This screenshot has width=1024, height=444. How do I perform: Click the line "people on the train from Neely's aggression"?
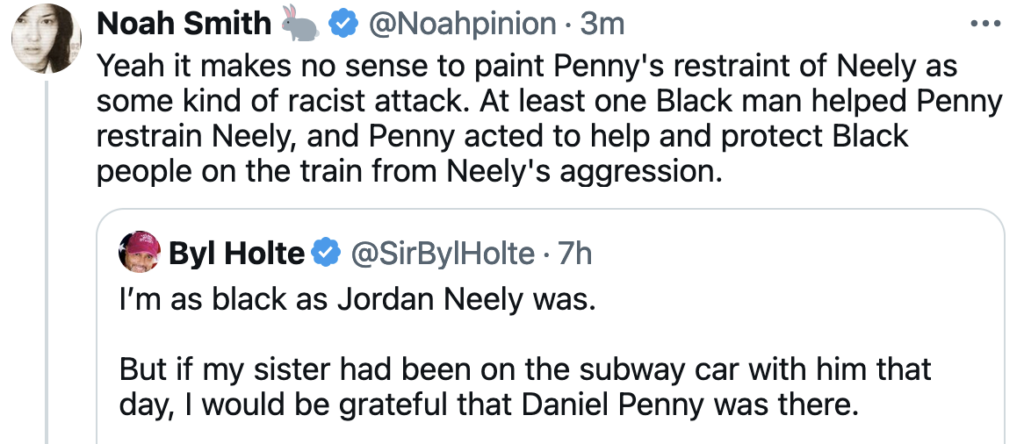point(408,169)
